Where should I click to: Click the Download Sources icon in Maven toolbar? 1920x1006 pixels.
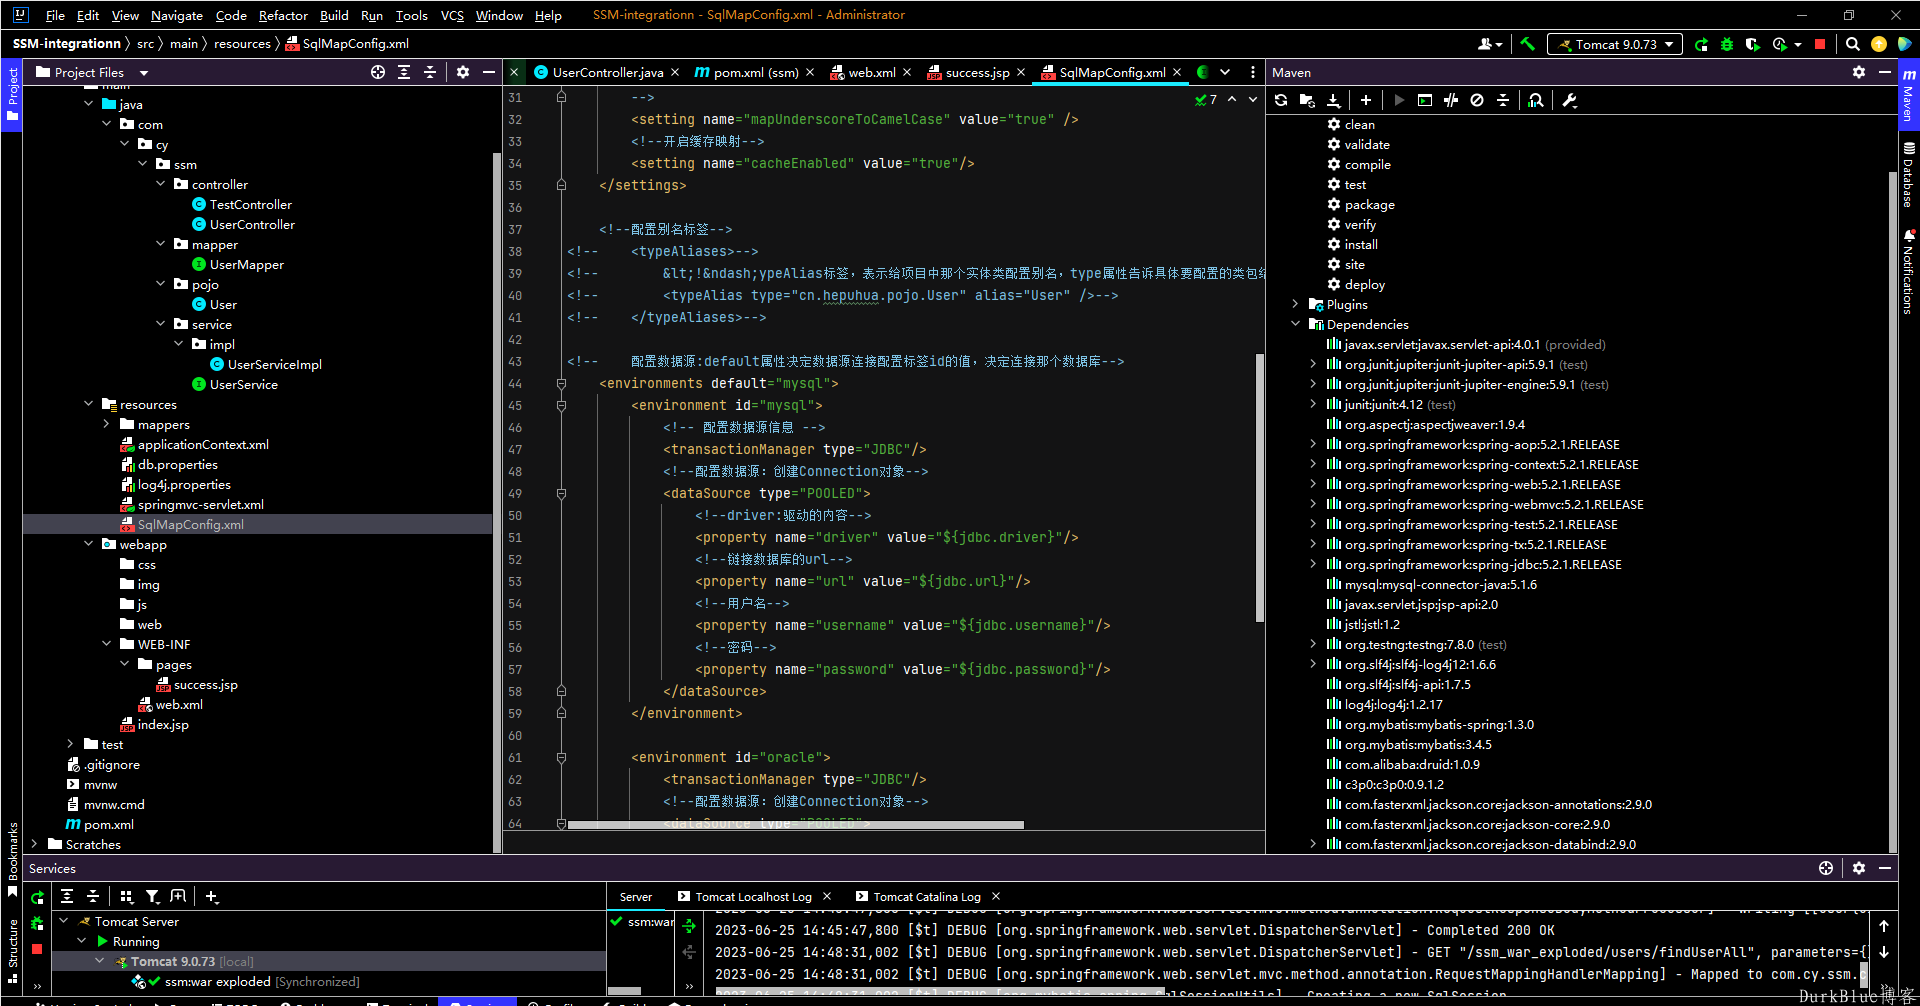coord(1333,100)
